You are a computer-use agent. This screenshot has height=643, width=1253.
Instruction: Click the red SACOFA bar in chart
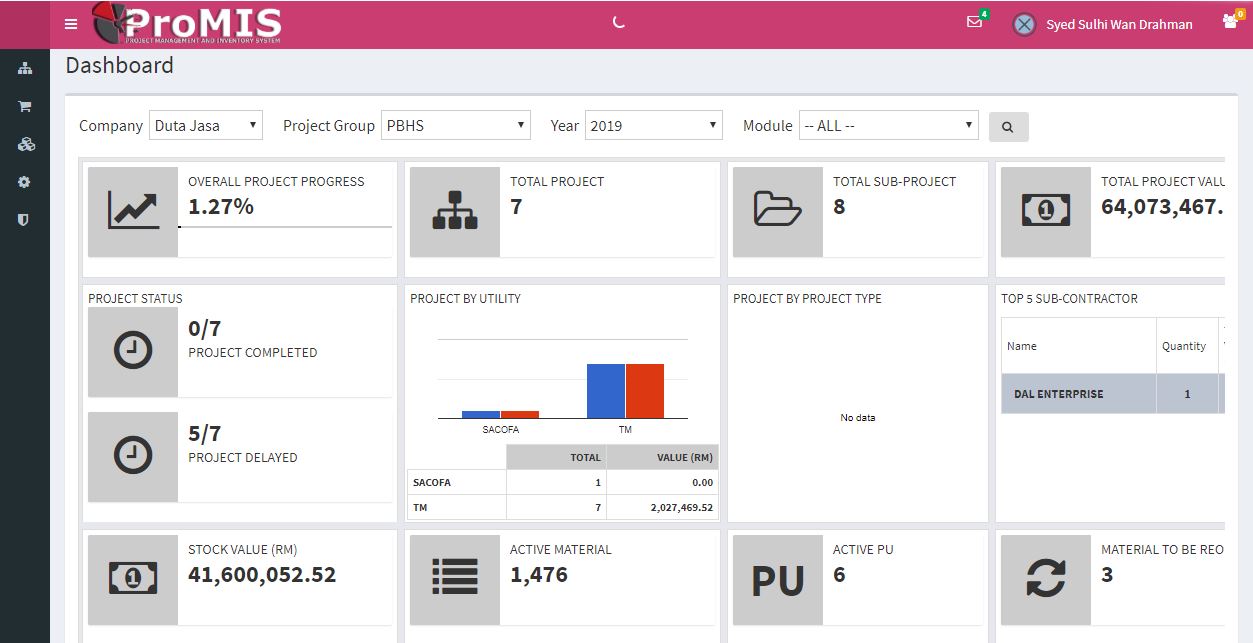click(x=520, y=414)
